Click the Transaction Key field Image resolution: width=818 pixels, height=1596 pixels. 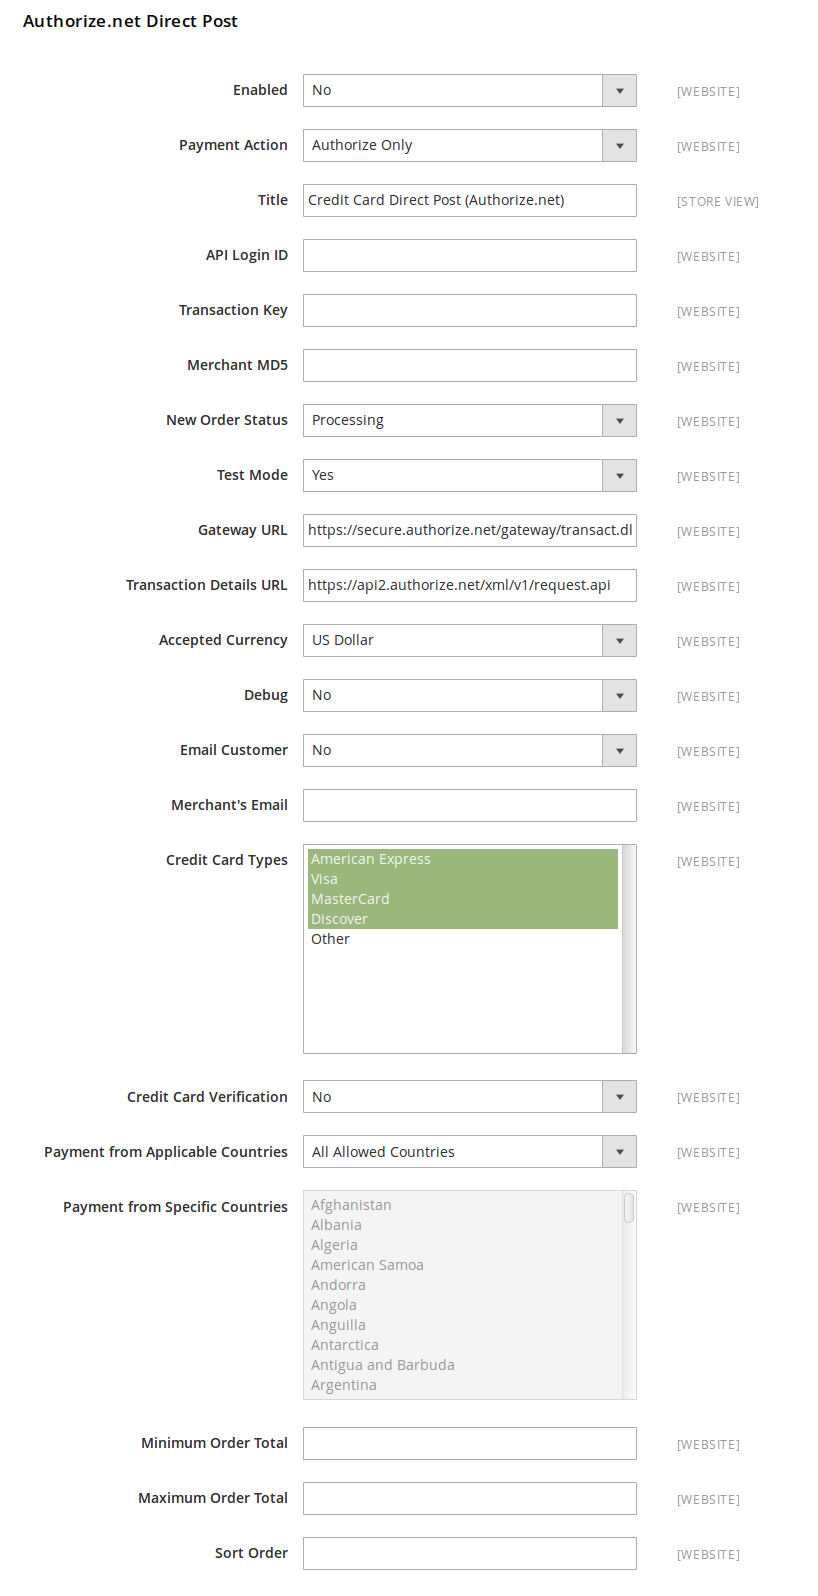coord(470,310)
